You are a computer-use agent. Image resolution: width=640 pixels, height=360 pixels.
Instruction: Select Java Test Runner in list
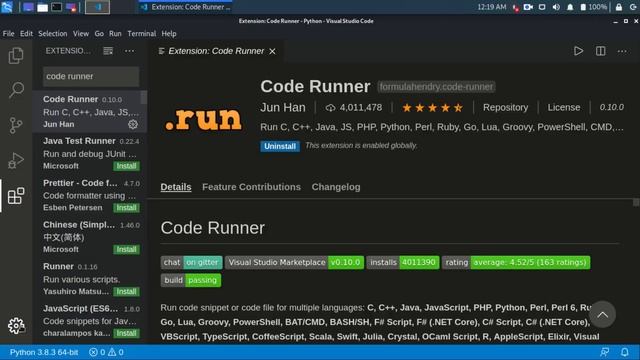pyautogui.click(x=90, y=153)
